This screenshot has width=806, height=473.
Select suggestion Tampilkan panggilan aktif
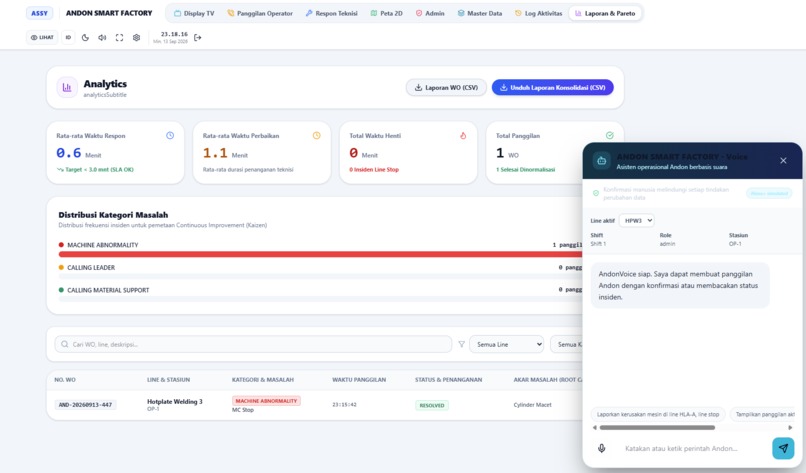pyautogui.click(x=762, y=414)
